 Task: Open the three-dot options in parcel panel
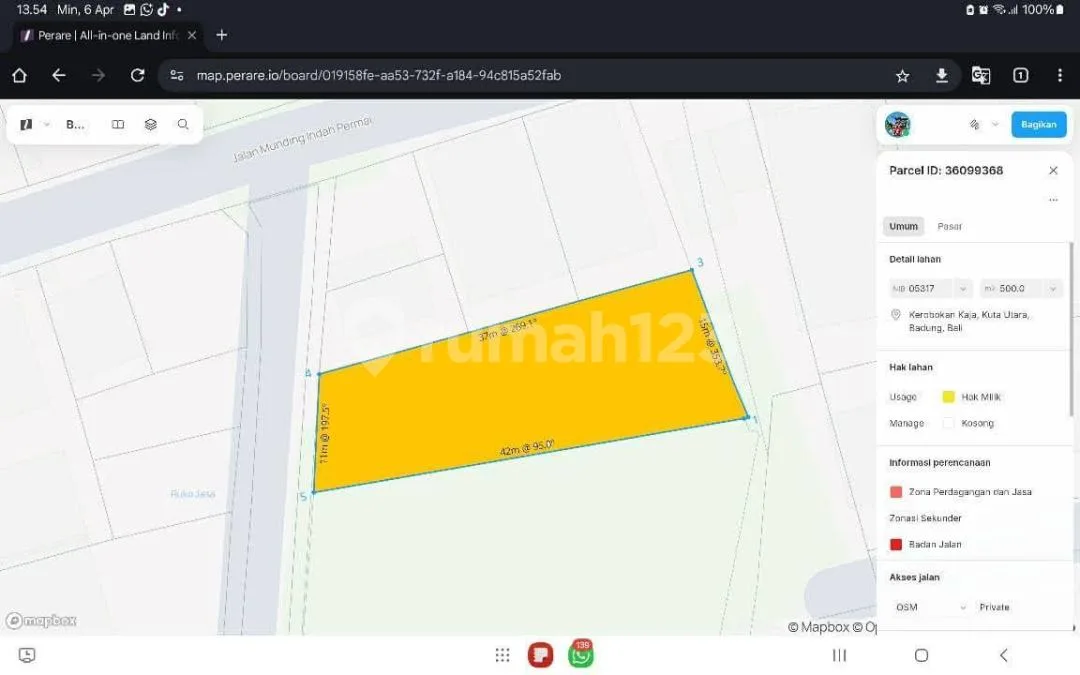pyautogui.click(x=1053, y=200)
